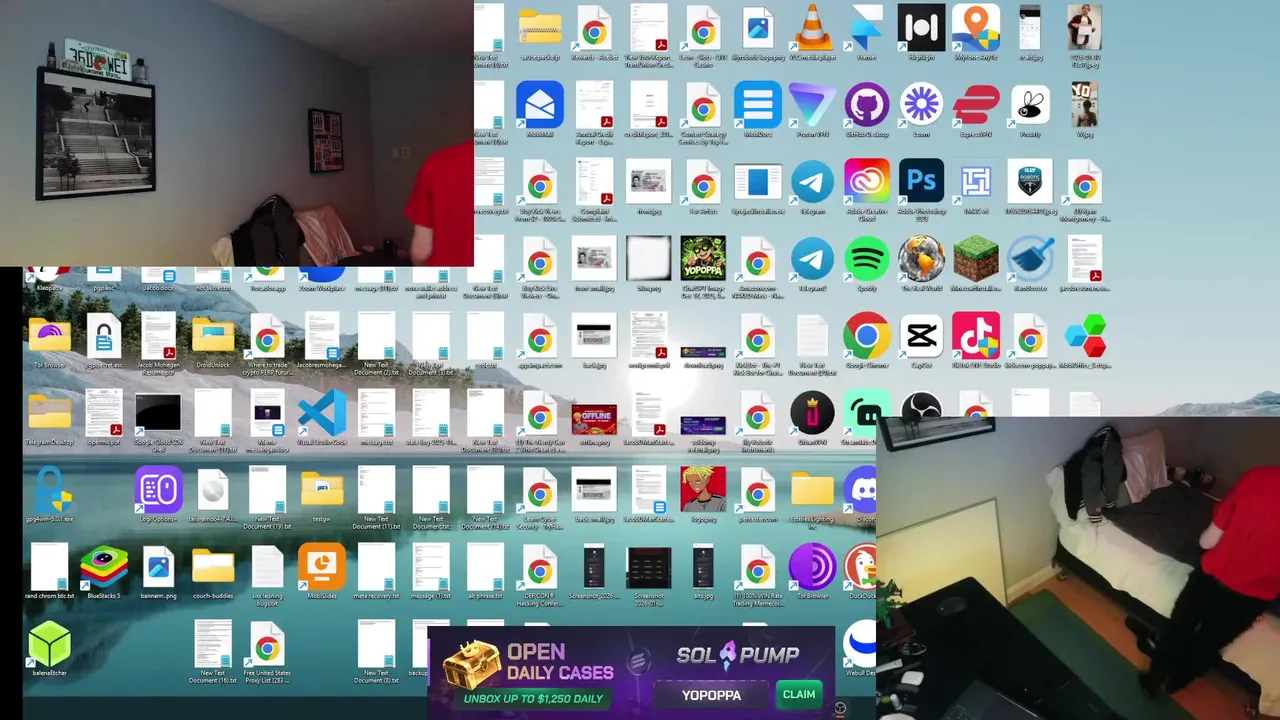Open the couch-buddies folder
The height and width of the screenshot is (720, 1280).
213,568
